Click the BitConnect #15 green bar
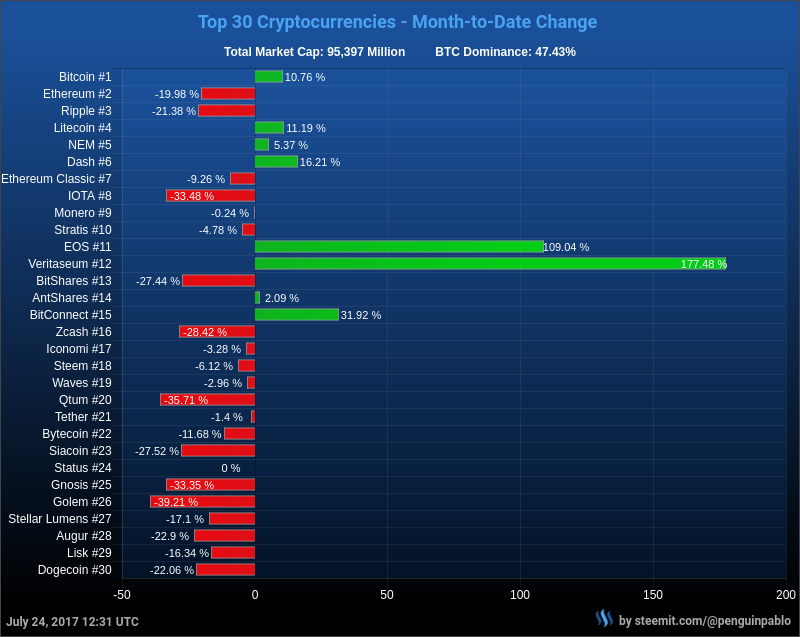The width and height of the screenshot is (800, 637). (x=297, y=315)
